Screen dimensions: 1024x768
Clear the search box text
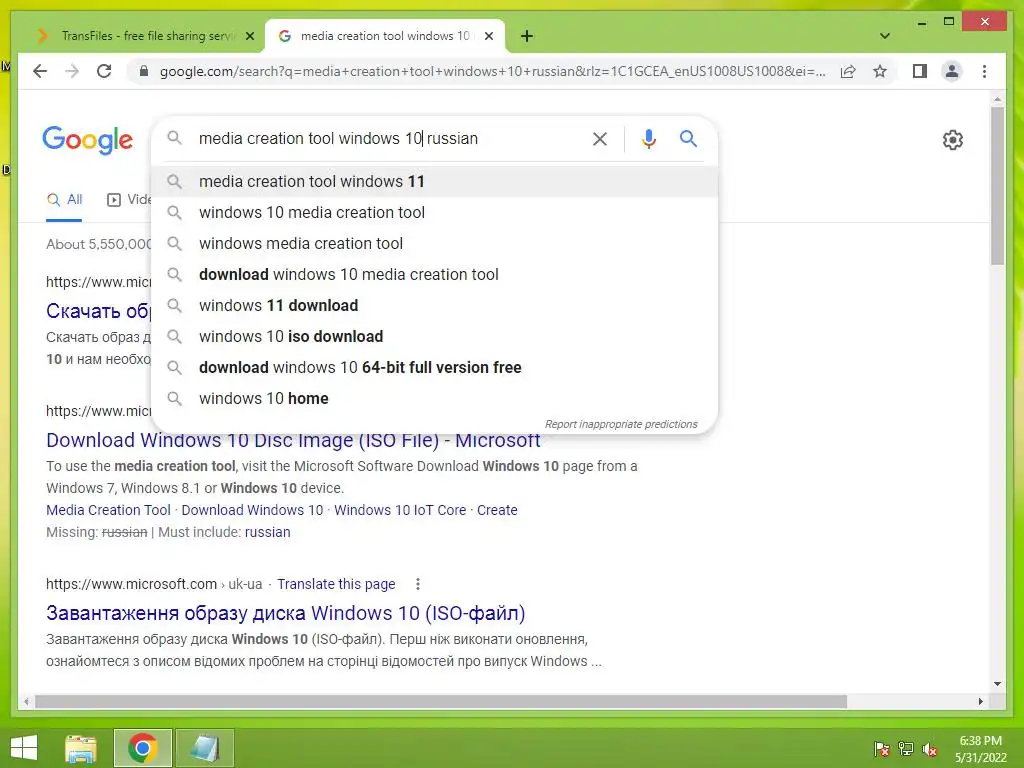(600, 138)
